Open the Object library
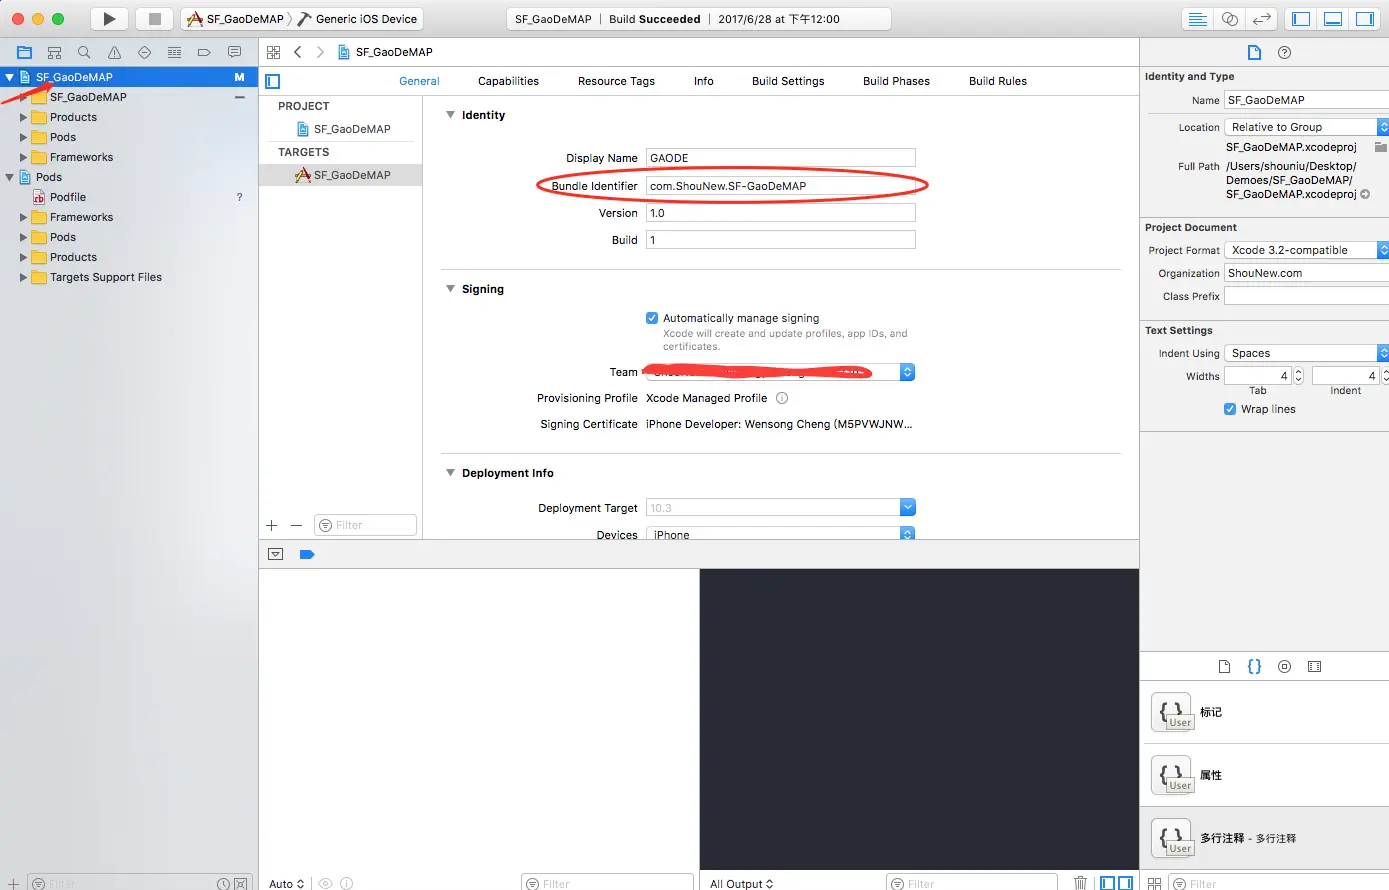The width and height of the screenshot is (1389, 890). tap(1285, 667)
